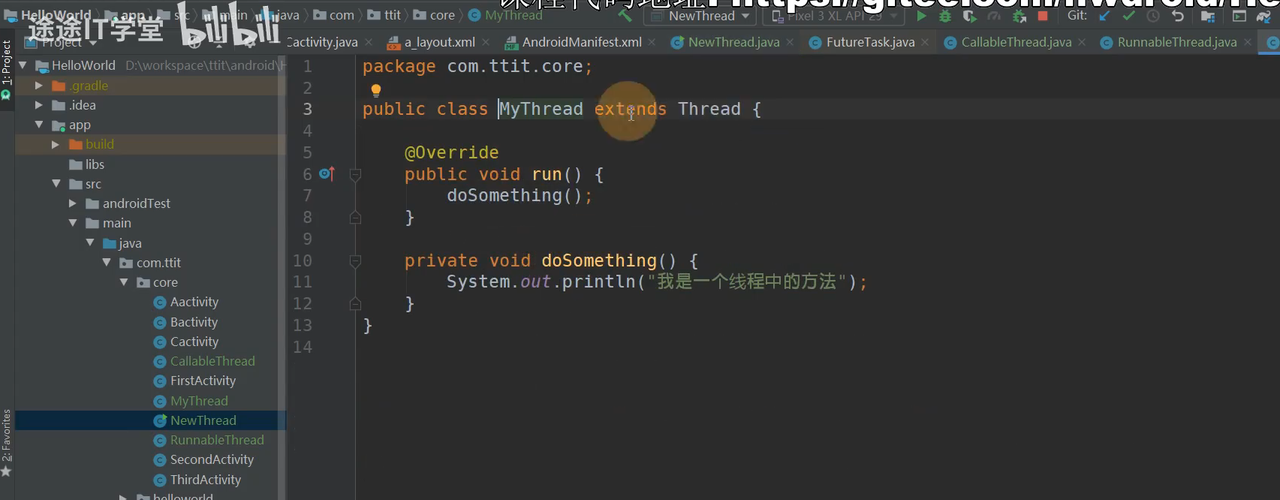1280x500 pixels.
Task: Expand the .gradle folder arrow
Action: [x=38, y=86]
